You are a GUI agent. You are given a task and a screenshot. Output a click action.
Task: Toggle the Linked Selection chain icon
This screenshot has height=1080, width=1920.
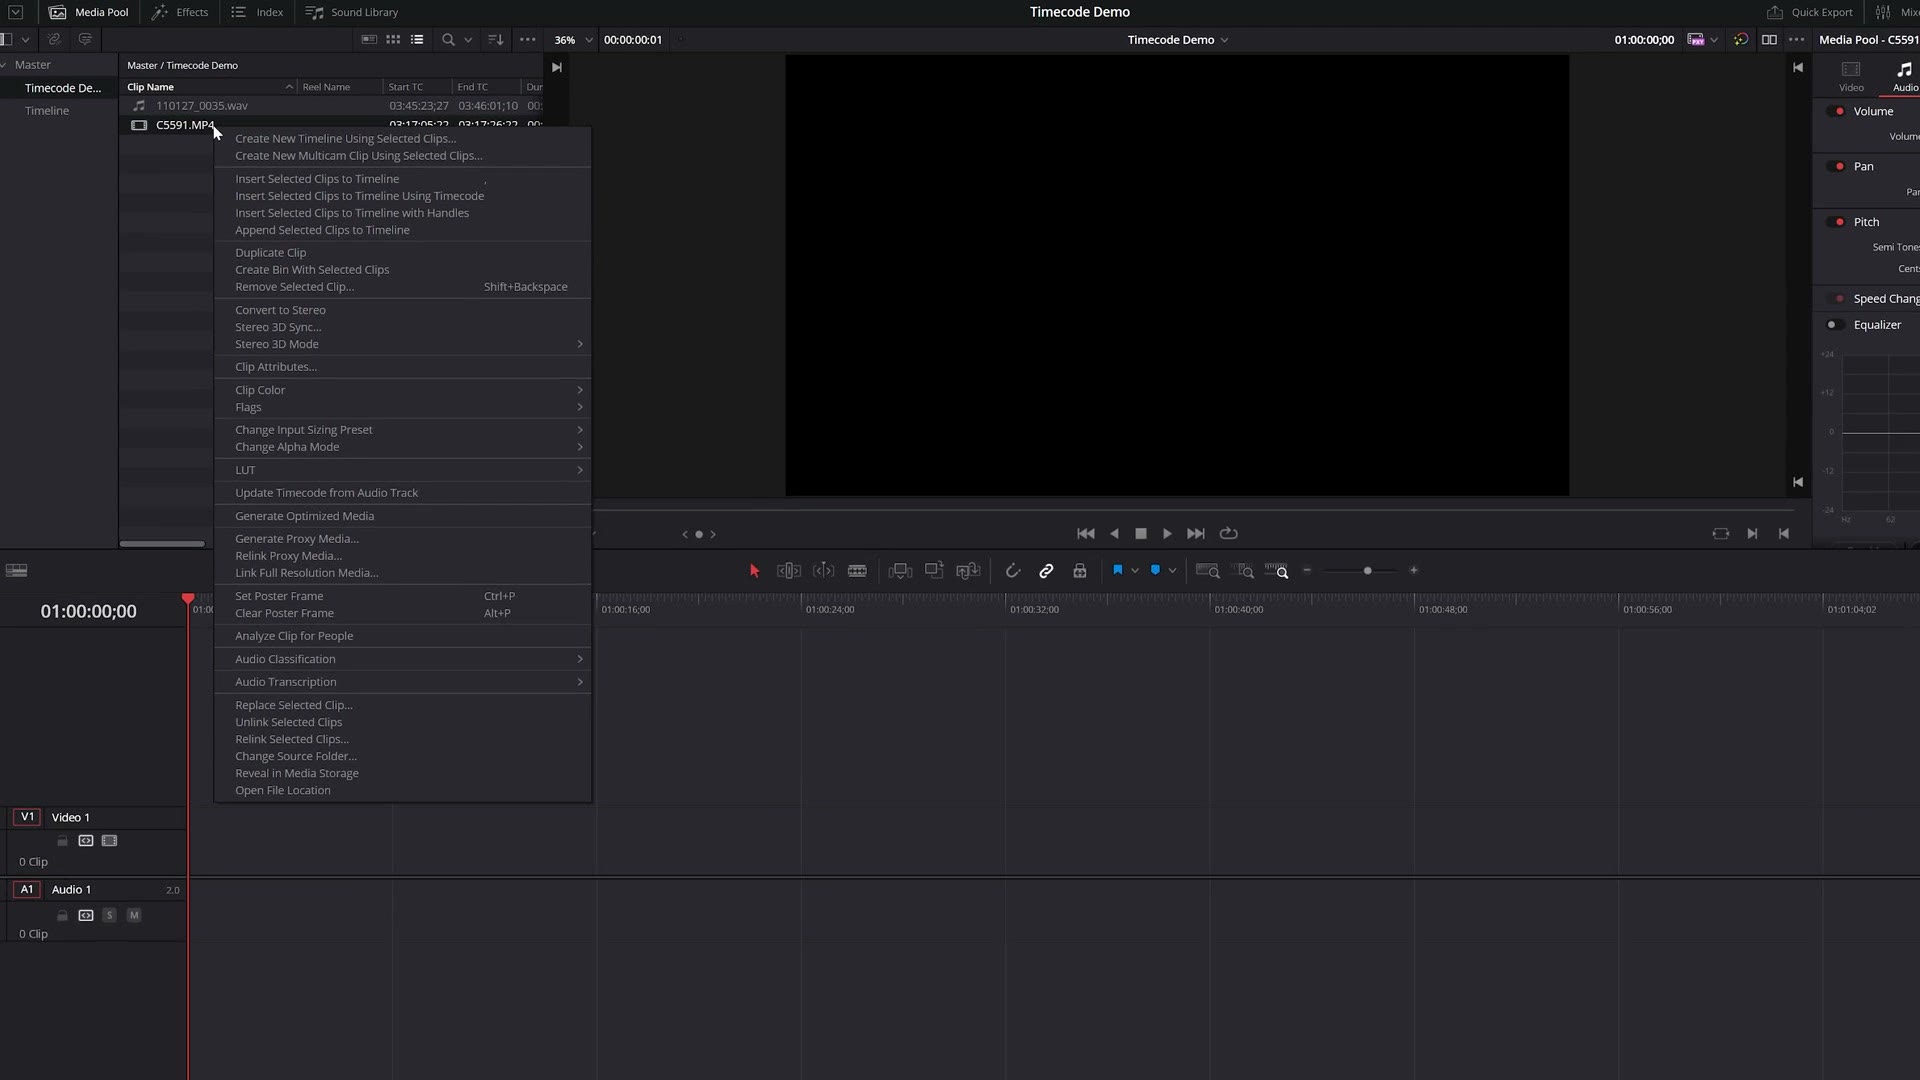point(1046,571)
